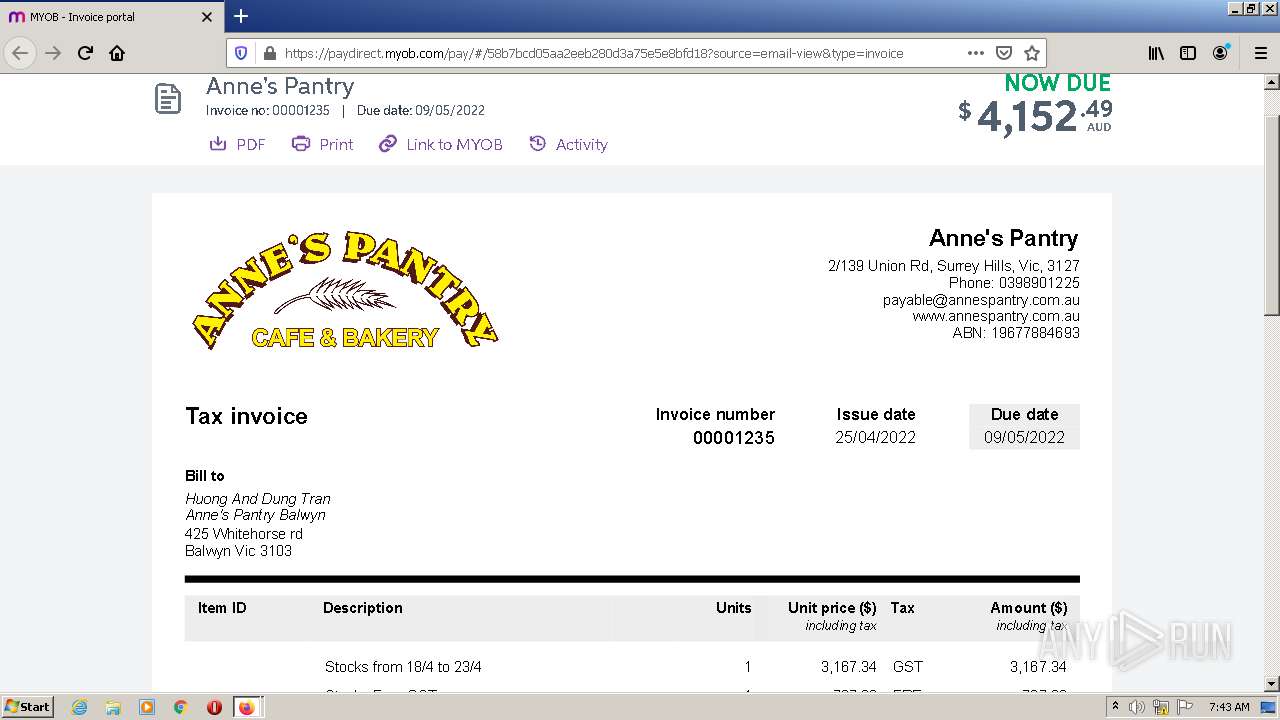
Task: Save page to Pocket
Action: click(1004, 53)
